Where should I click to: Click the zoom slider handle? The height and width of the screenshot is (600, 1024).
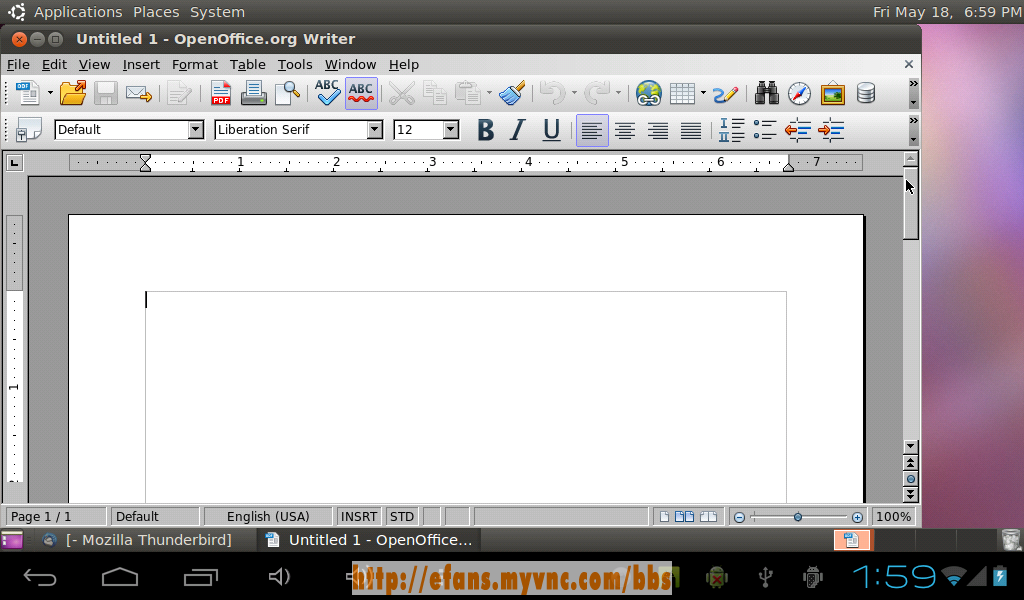tap(797, 517)
